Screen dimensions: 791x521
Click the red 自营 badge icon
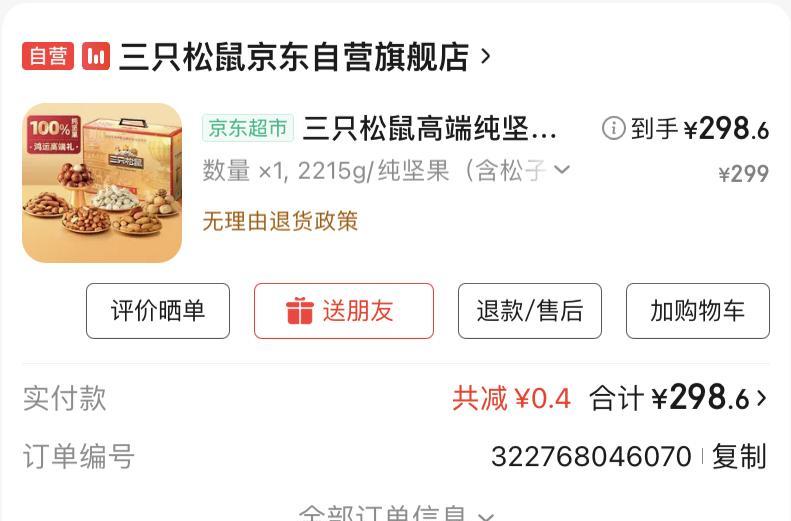point(48,55)
